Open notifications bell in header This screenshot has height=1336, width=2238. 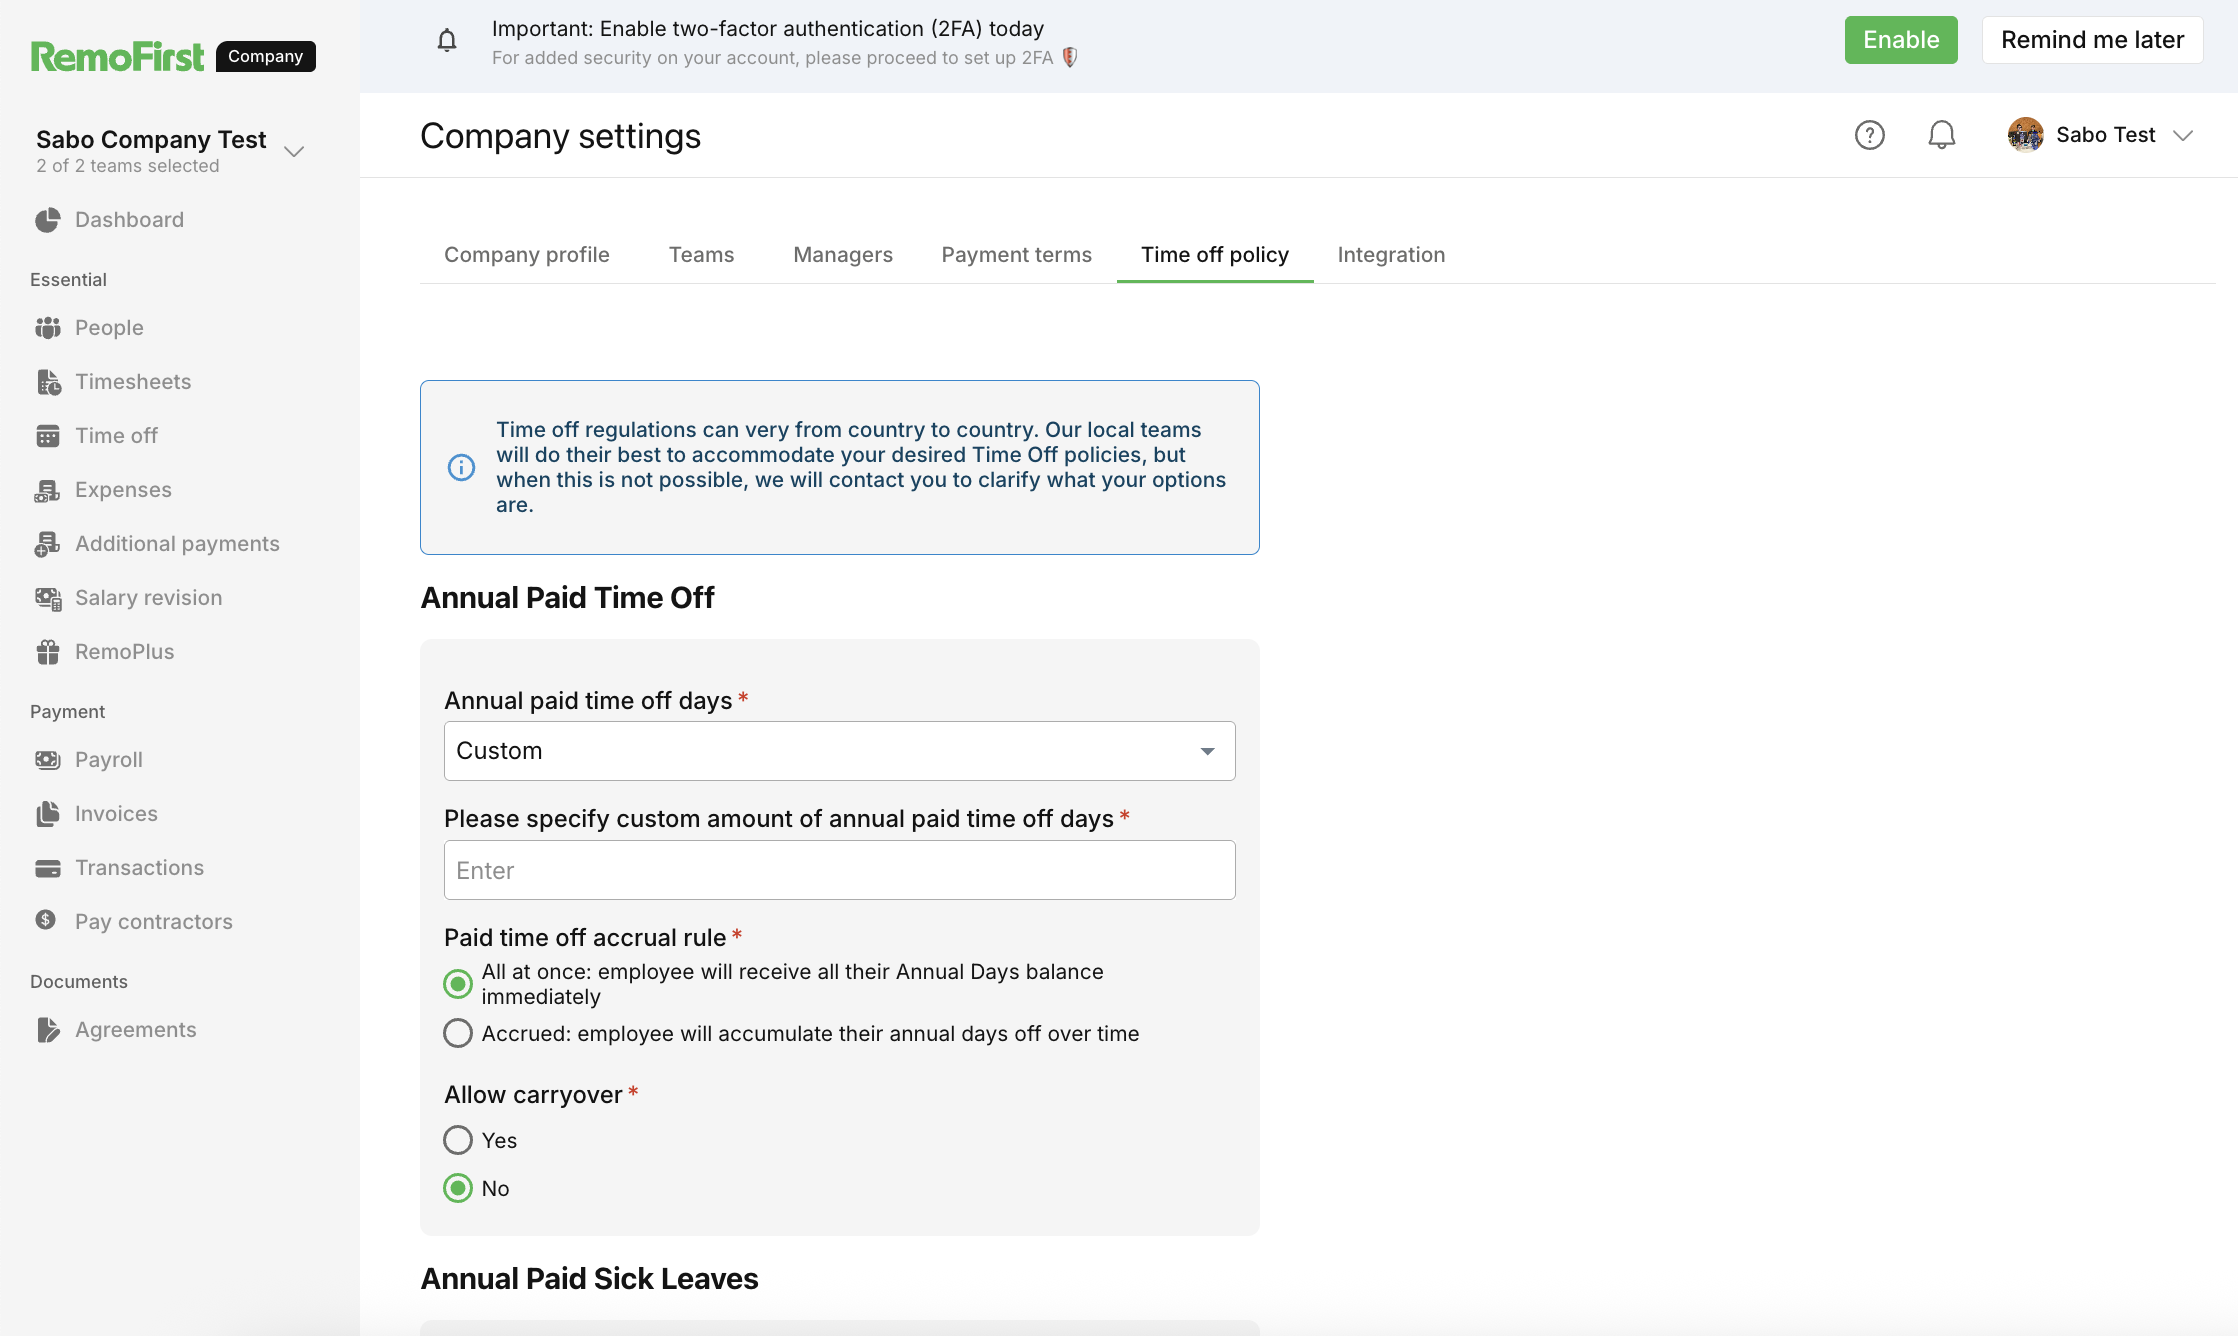coord(1941,135)
